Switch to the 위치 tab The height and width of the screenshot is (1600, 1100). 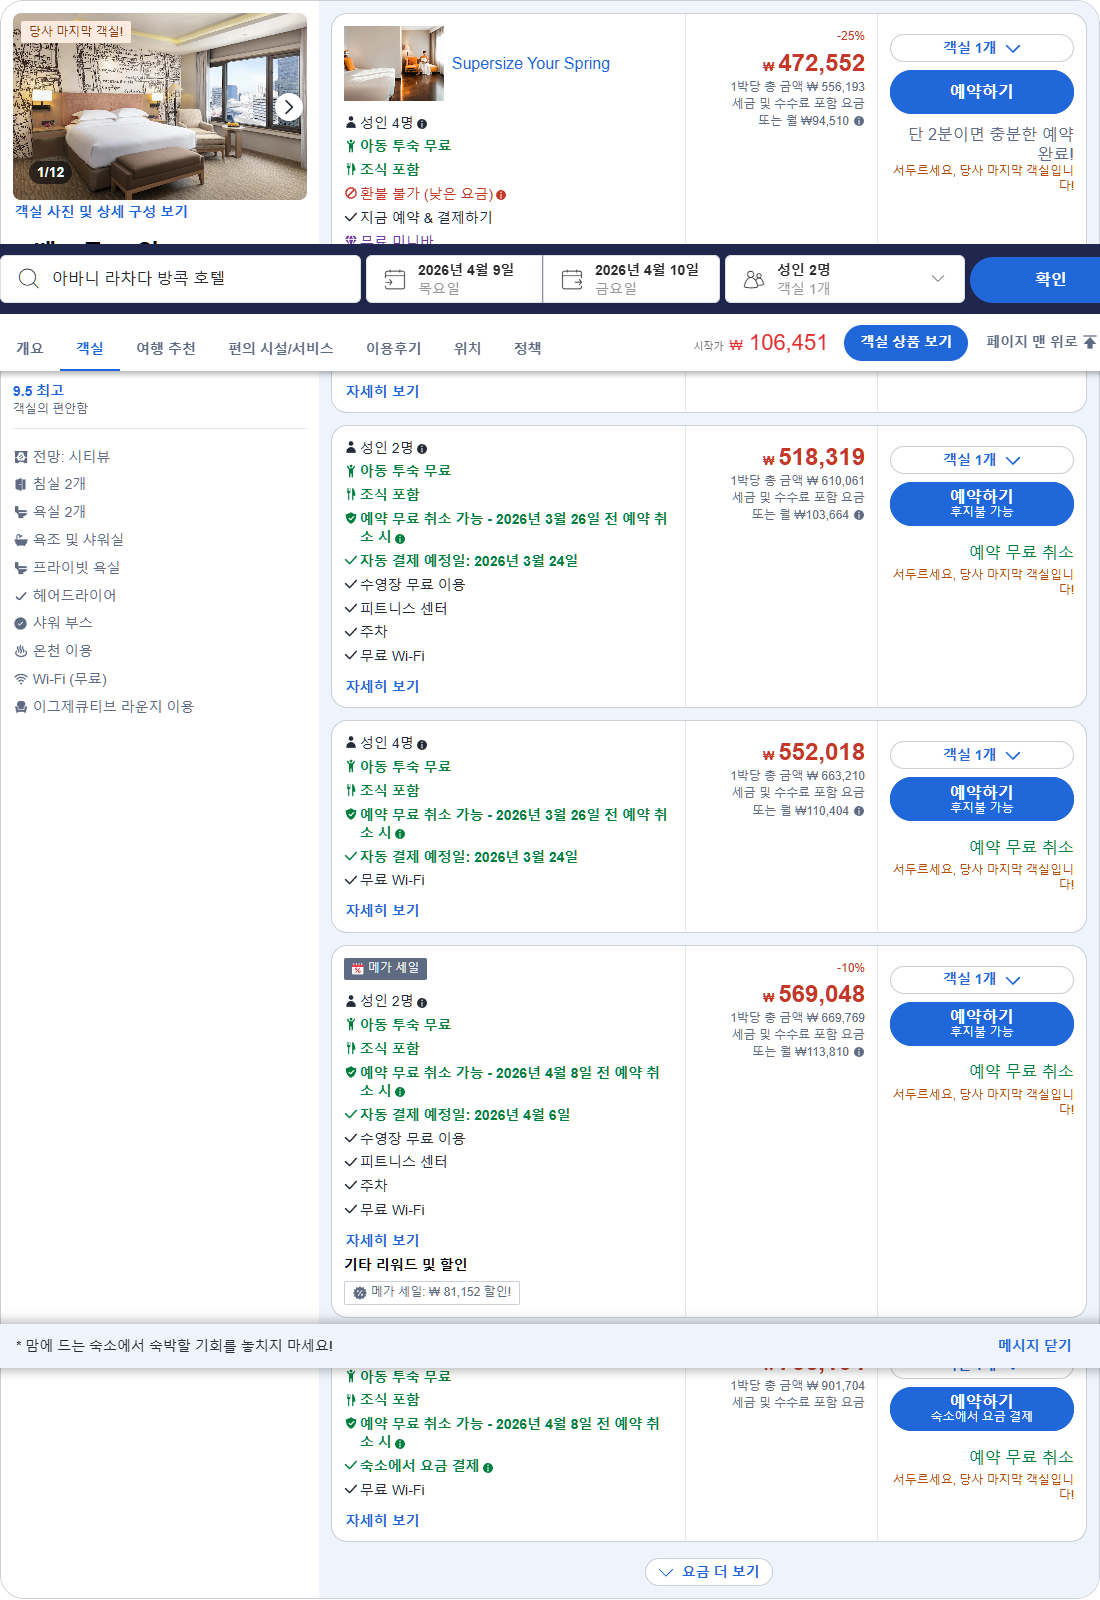(468, 348)
